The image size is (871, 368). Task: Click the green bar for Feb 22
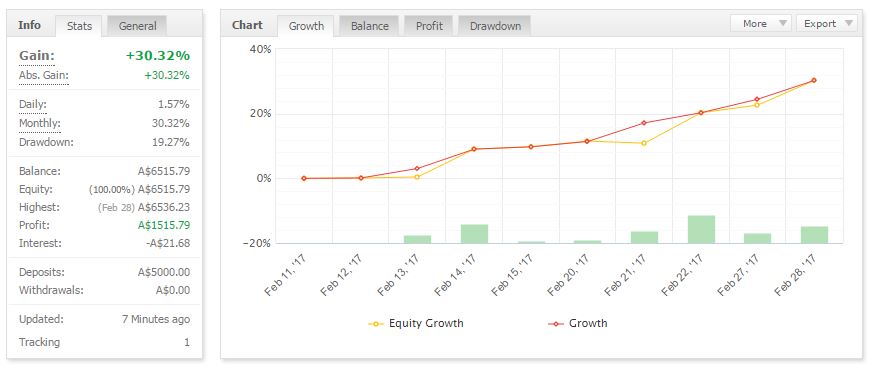pos(701,229)
